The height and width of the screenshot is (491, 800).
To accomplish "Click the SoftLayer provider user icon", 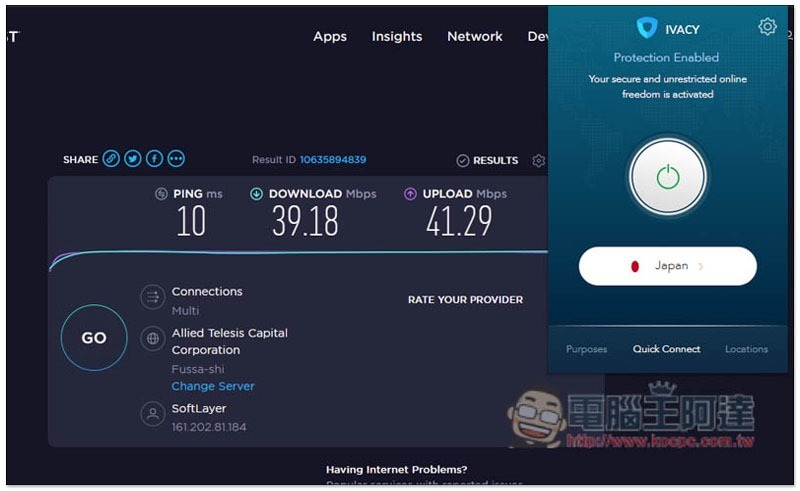I will (153, 414).
